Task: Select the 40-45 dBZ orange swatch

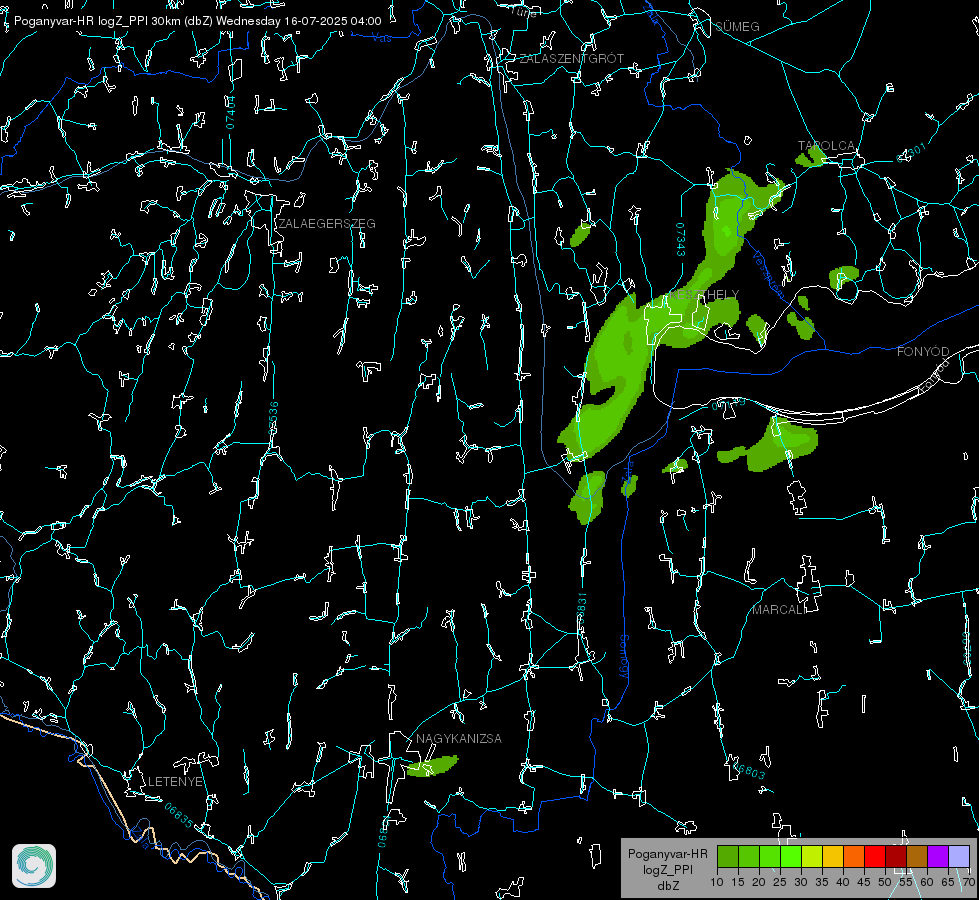Action: [x=854, y=856]
